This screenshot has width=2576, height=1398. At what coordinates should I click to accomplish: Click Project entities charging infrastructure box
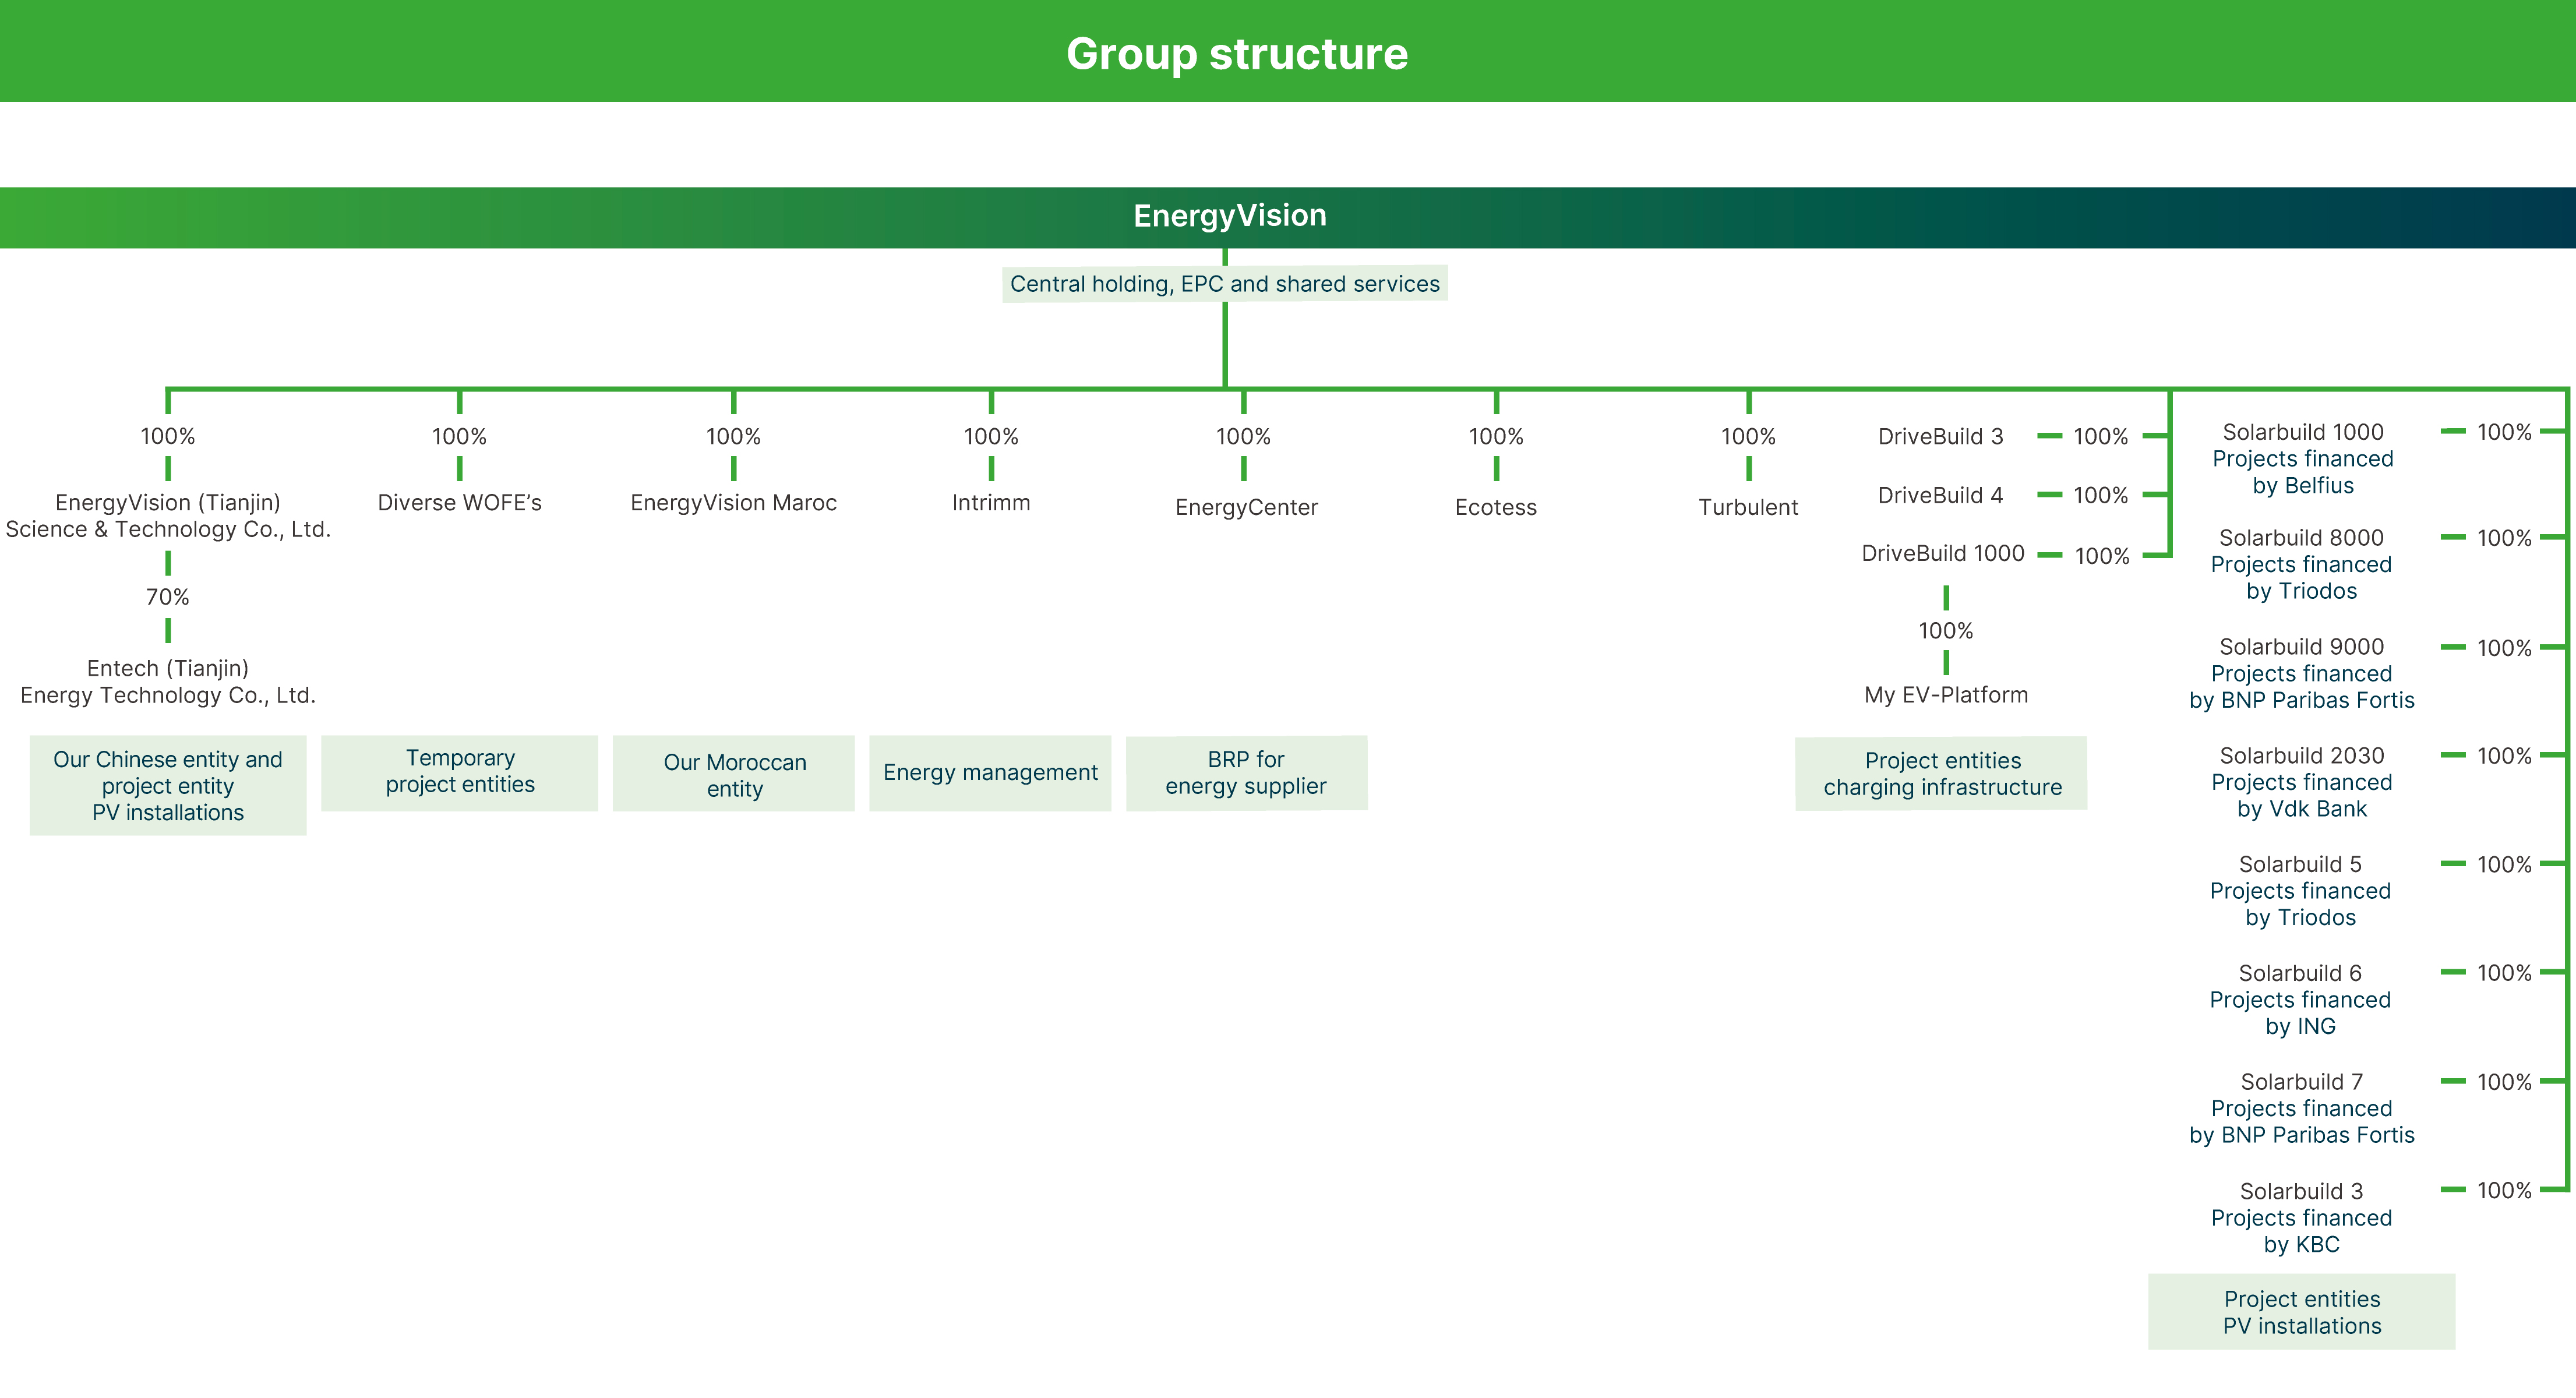[x=1941, y=774]
